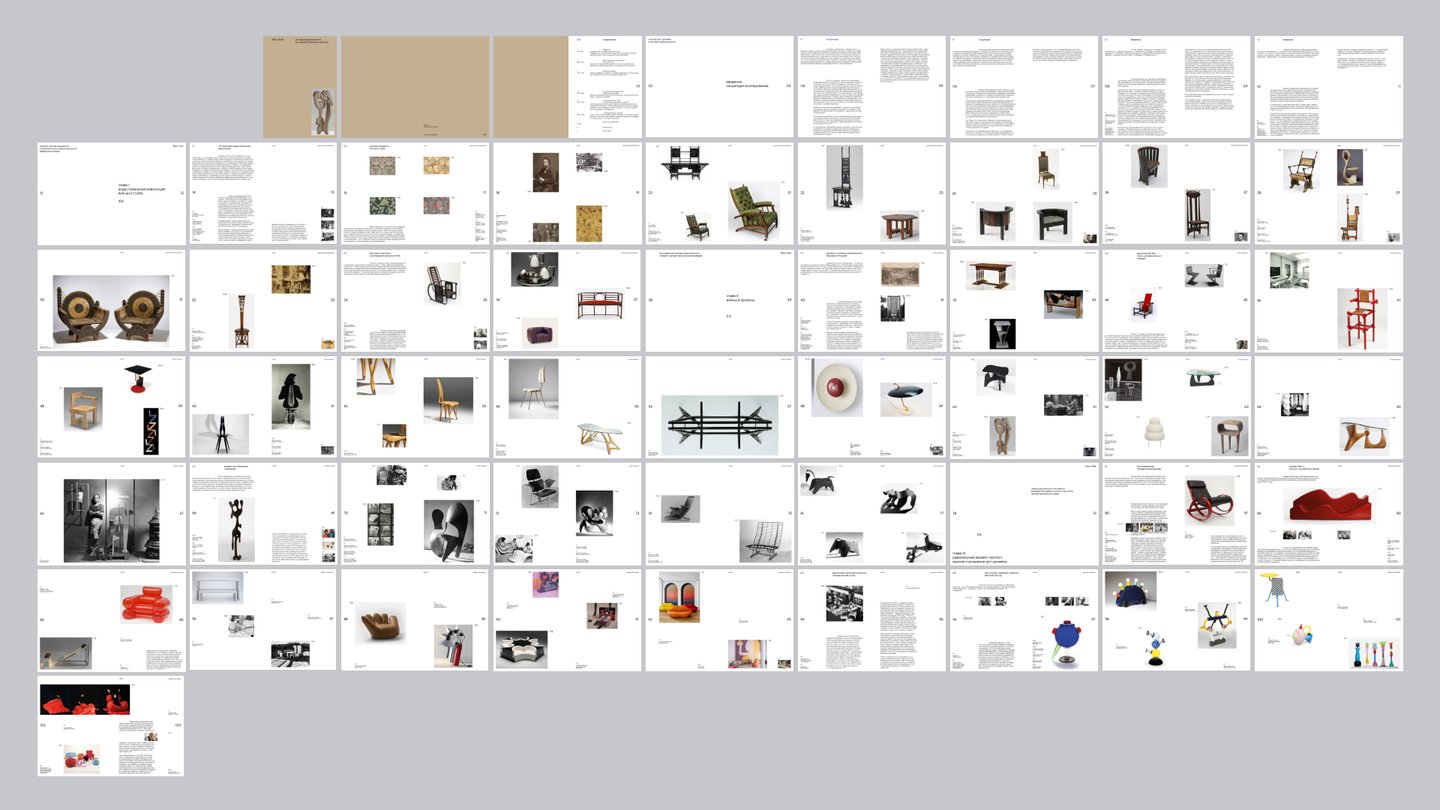Open spread with wooden block chair and zigzag

pos(111,407)
